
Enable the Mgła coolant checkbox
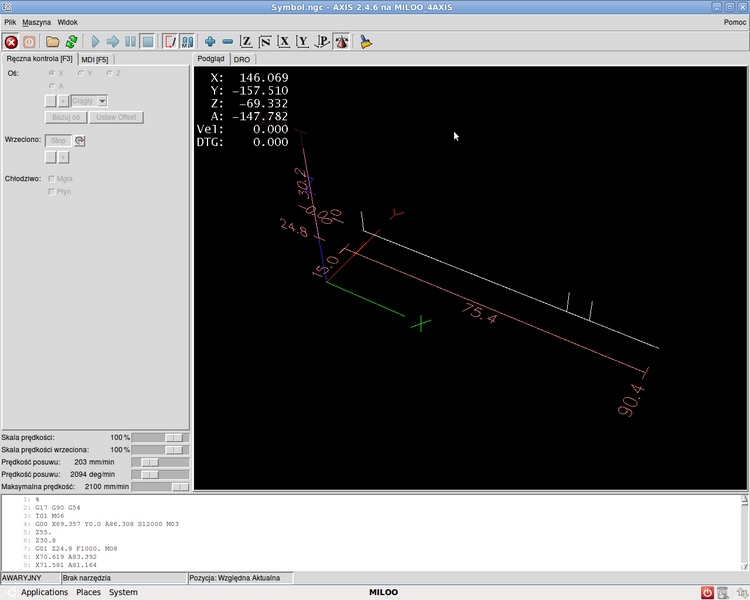coord(52,179)
